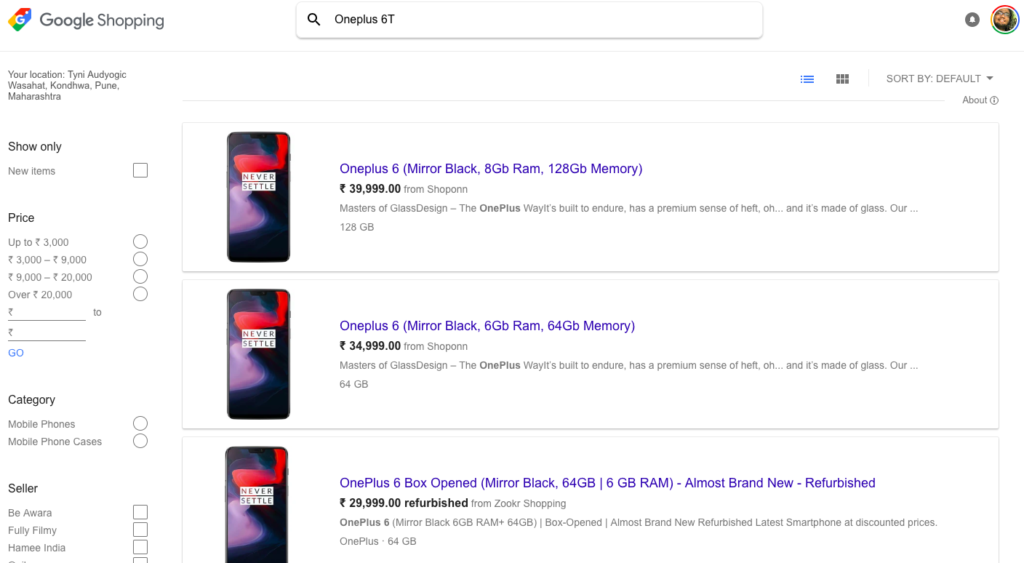The height and width of the screenshot is (563, 1024).
Task: Click the minimum price input field
Action: [x=50, y=313]
